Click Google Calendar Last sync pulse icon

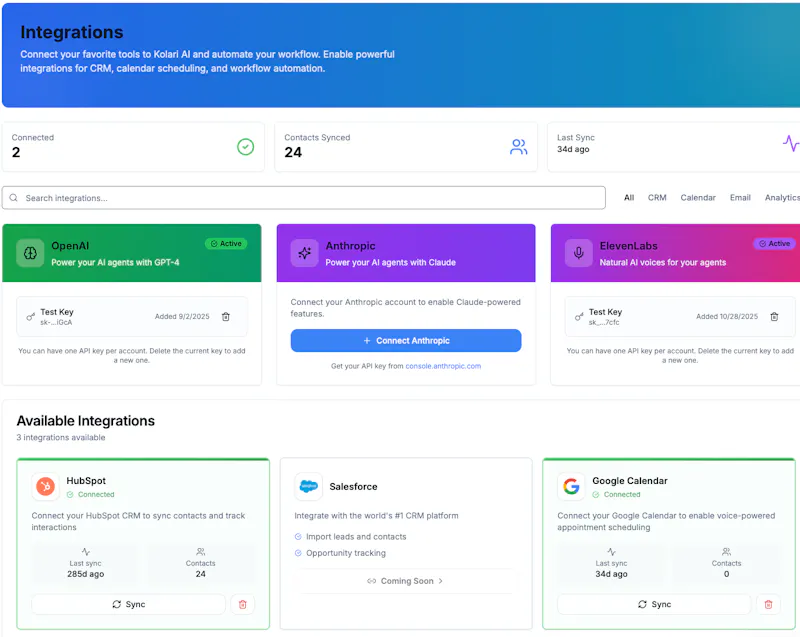click(611, 552)
